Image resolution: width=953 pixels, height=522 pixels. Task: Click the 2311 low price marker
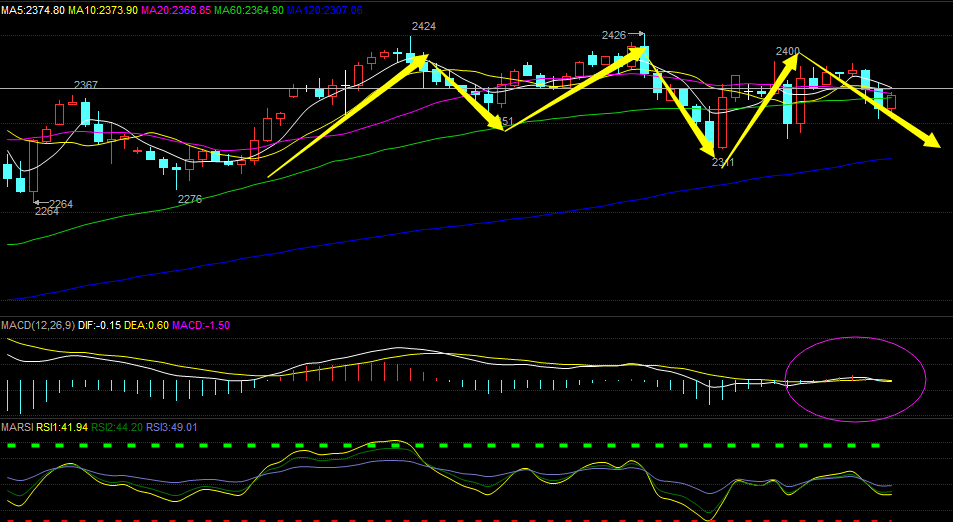723,162
